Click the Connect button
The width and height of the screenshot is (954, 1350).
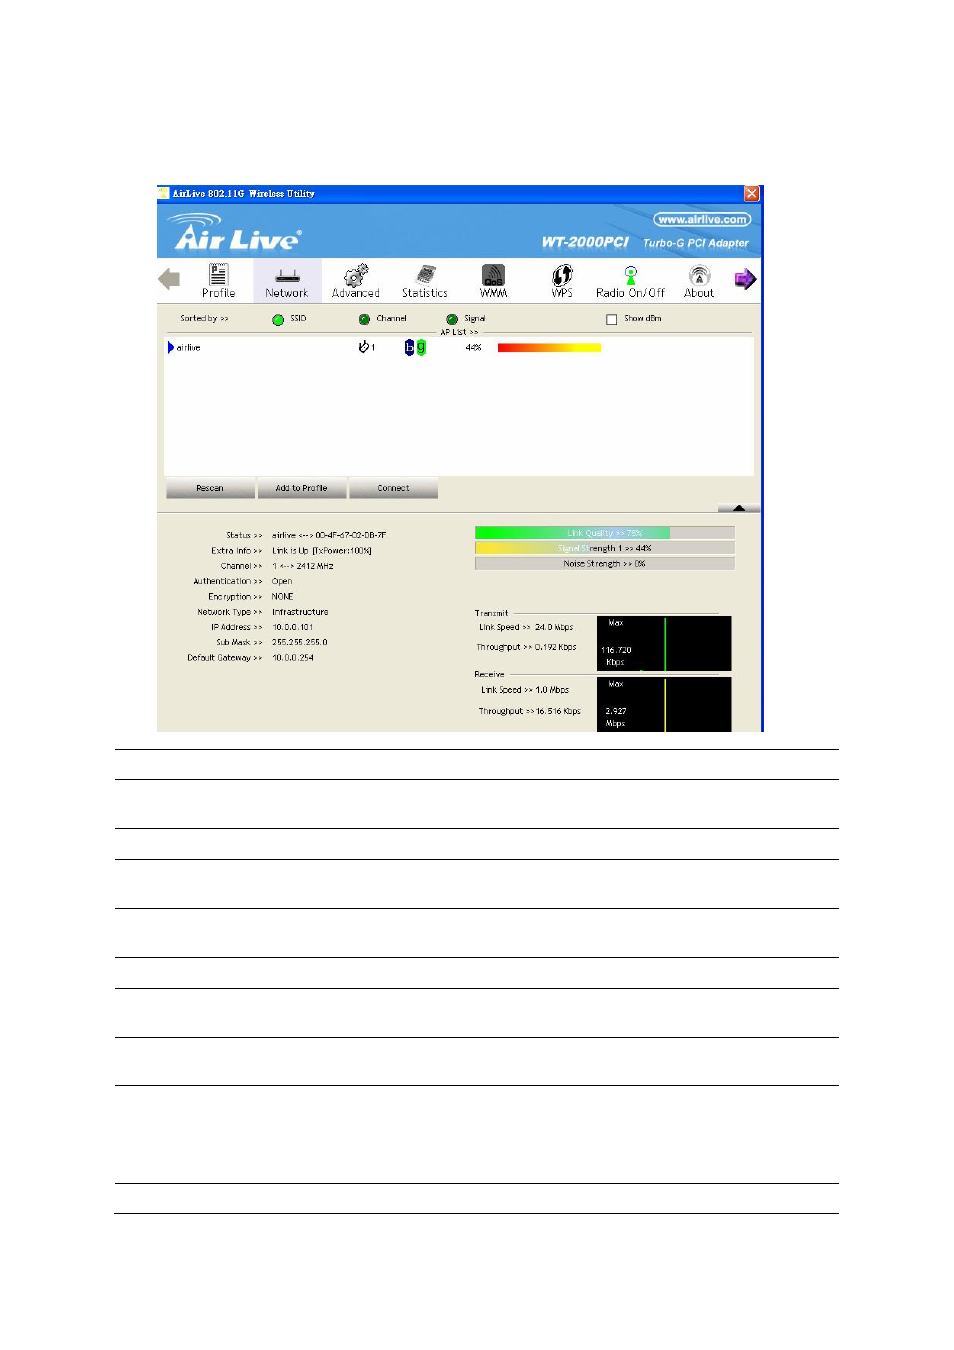tap(393, 488)
